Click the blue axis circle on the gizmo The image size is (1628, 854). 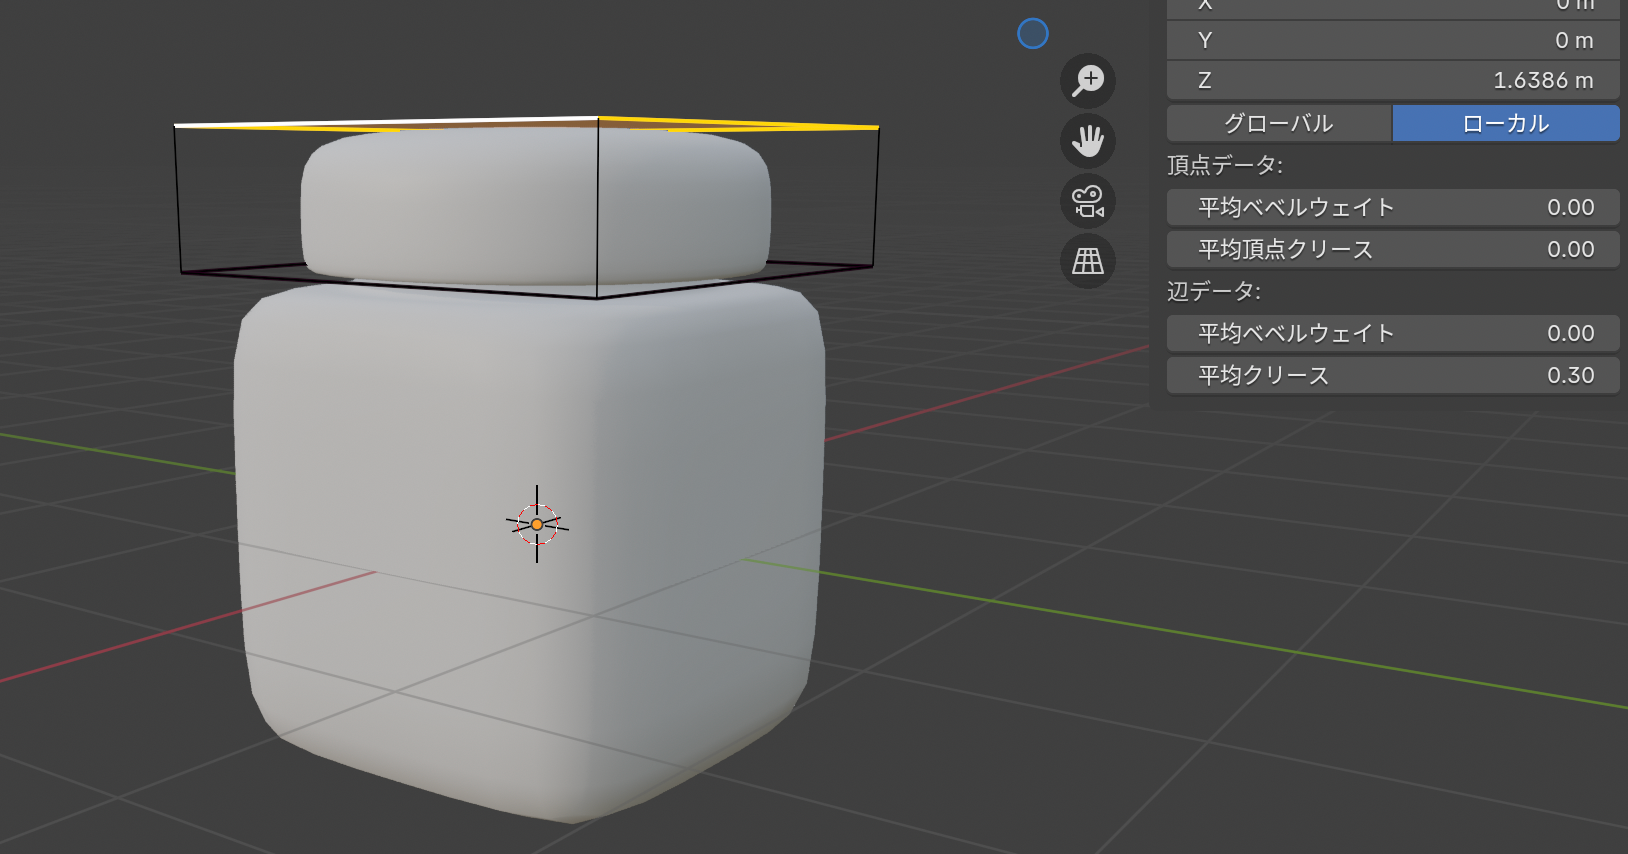[x=1032, y=34]
